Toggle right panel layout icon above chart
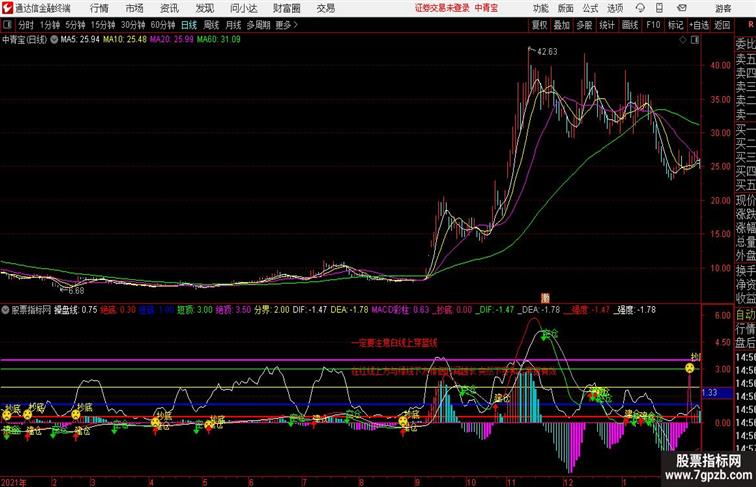 [695, 40]
